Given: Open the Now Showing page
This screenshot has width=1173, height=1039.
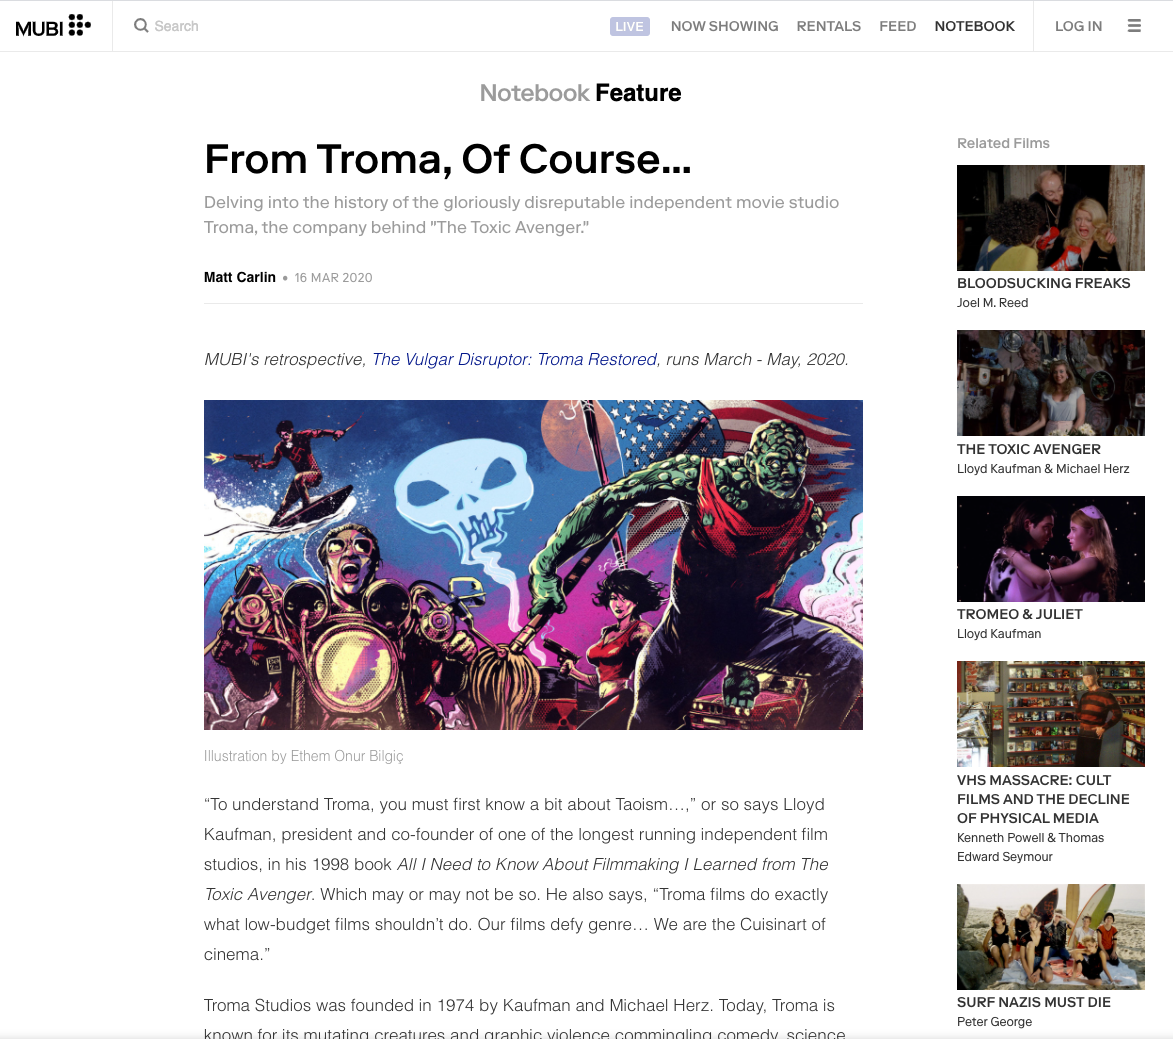Looking at the screenshot, I should pos(724,26).
